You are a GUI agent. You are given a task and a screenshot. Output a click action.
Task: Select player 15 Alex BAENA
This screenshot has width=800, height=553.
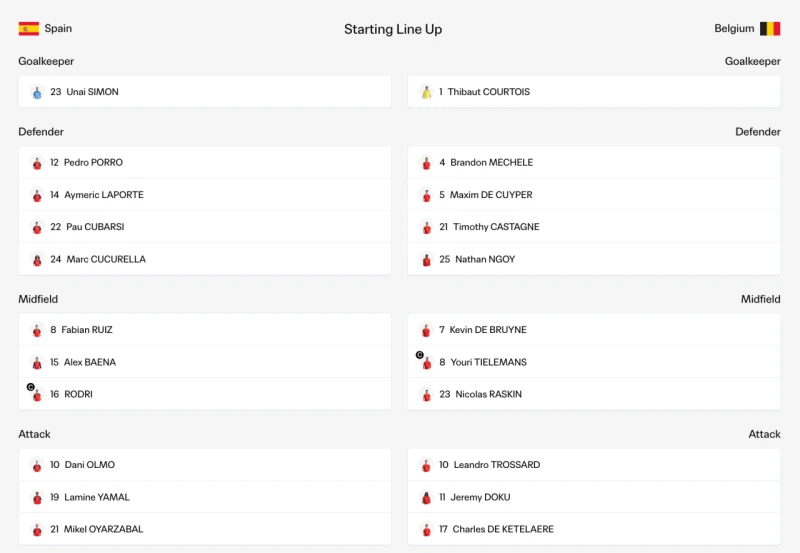point(205,362)
